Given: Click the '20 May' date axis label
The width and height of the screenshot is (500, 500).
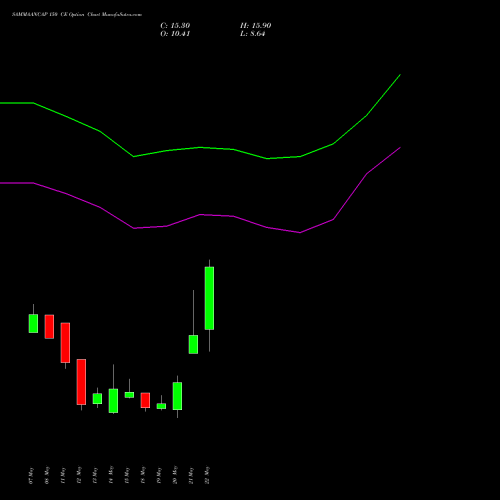Looking at the screenshot, I should [175, 476].
